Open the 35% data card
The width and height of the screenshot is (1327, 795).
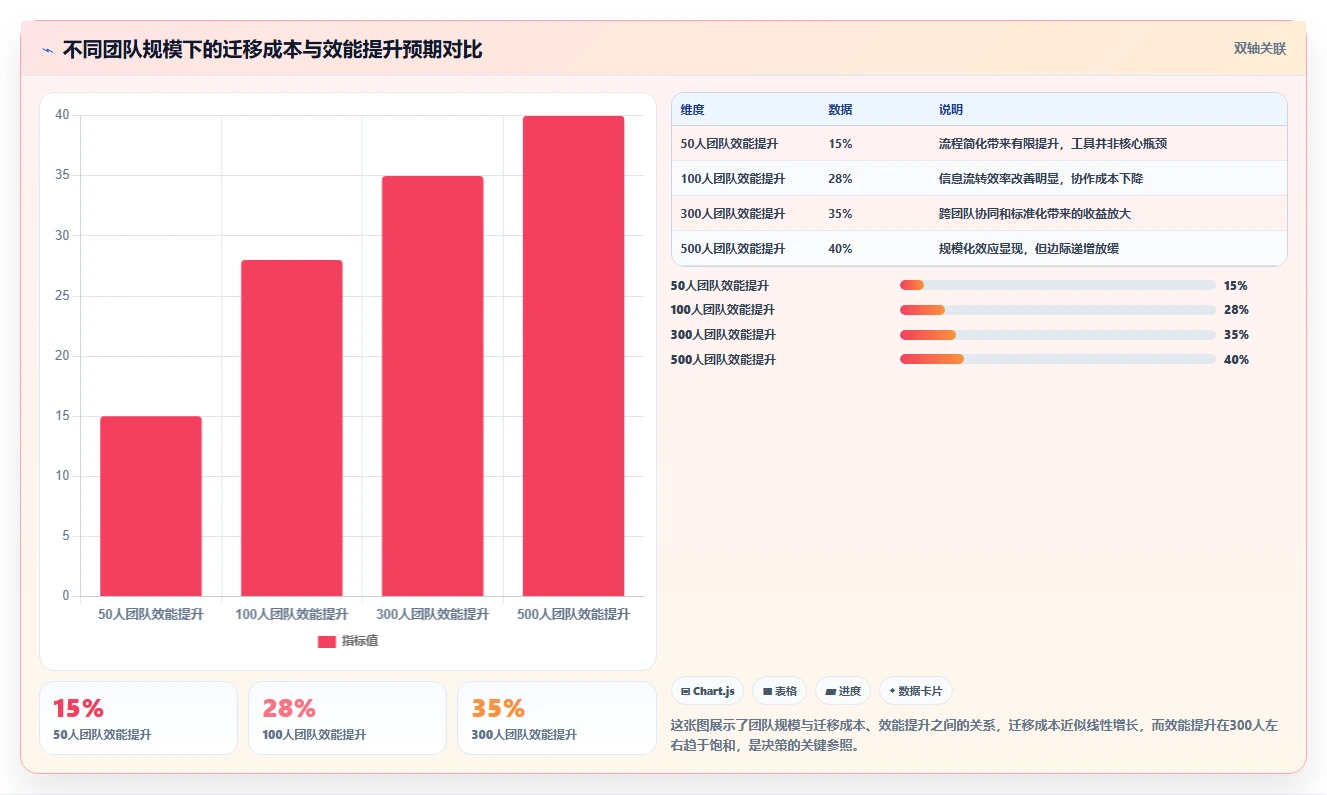tap(557, 718)
